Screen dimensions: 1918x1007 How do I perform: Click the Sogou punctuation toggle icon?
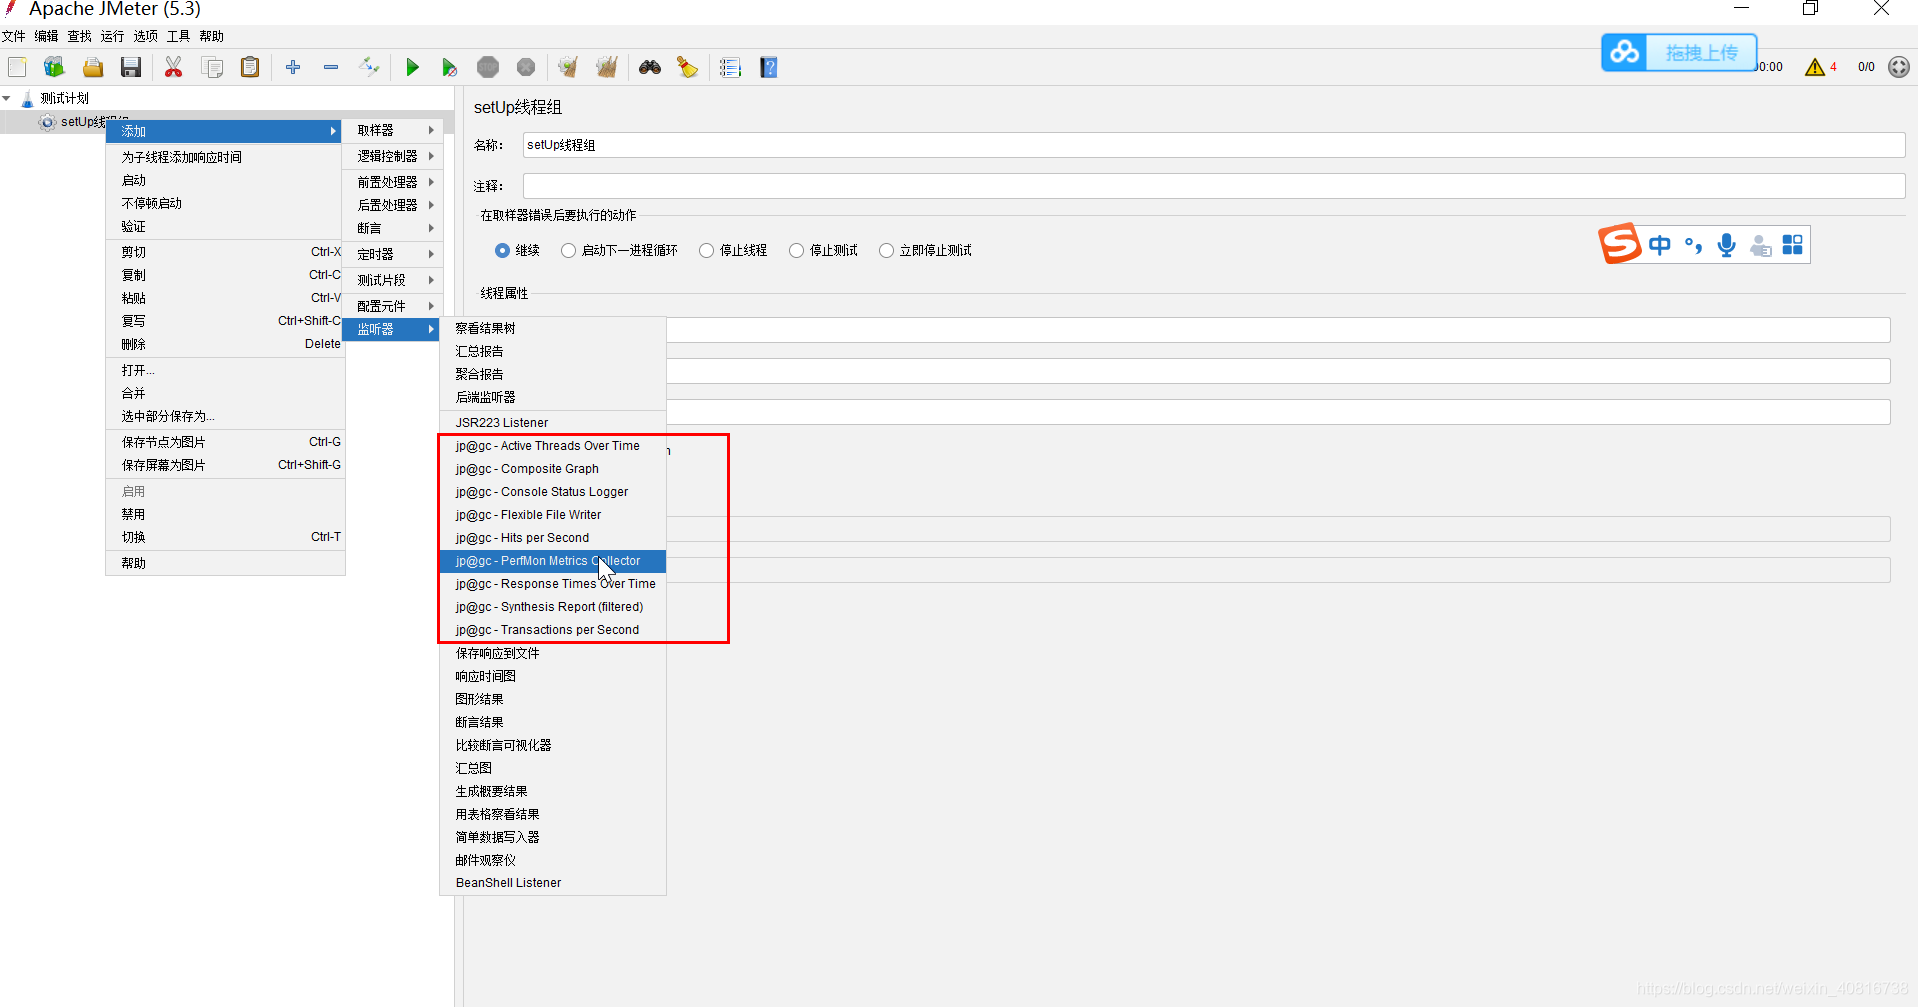click(1693, 245)
